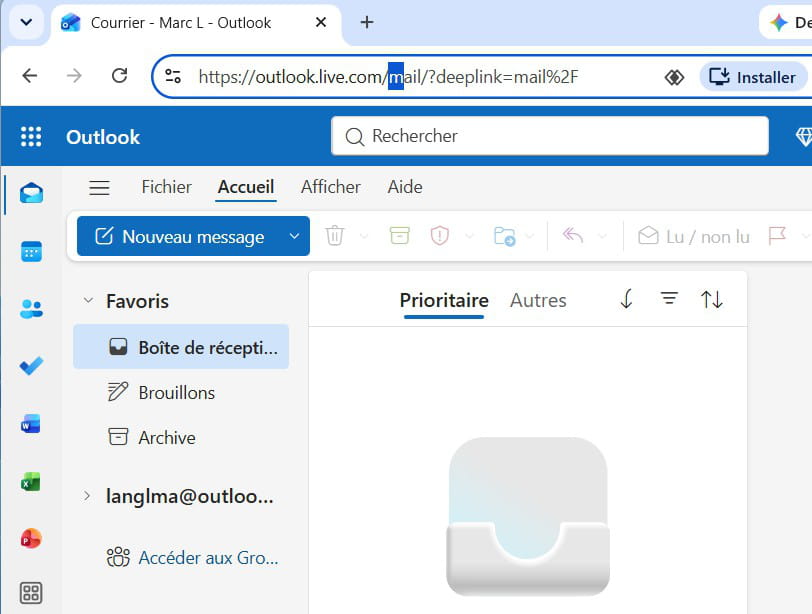Expand the Nouveau message dropdown arrow
This screenshot has height=614, width=812.
pos(294,236)
